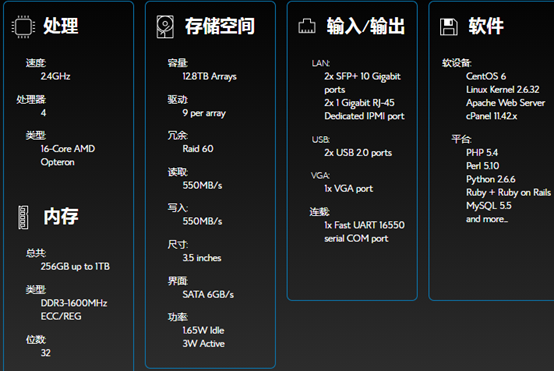Click the VGA: label
The width and height of the screenshot is (554, 371).
tap(320, 176)
